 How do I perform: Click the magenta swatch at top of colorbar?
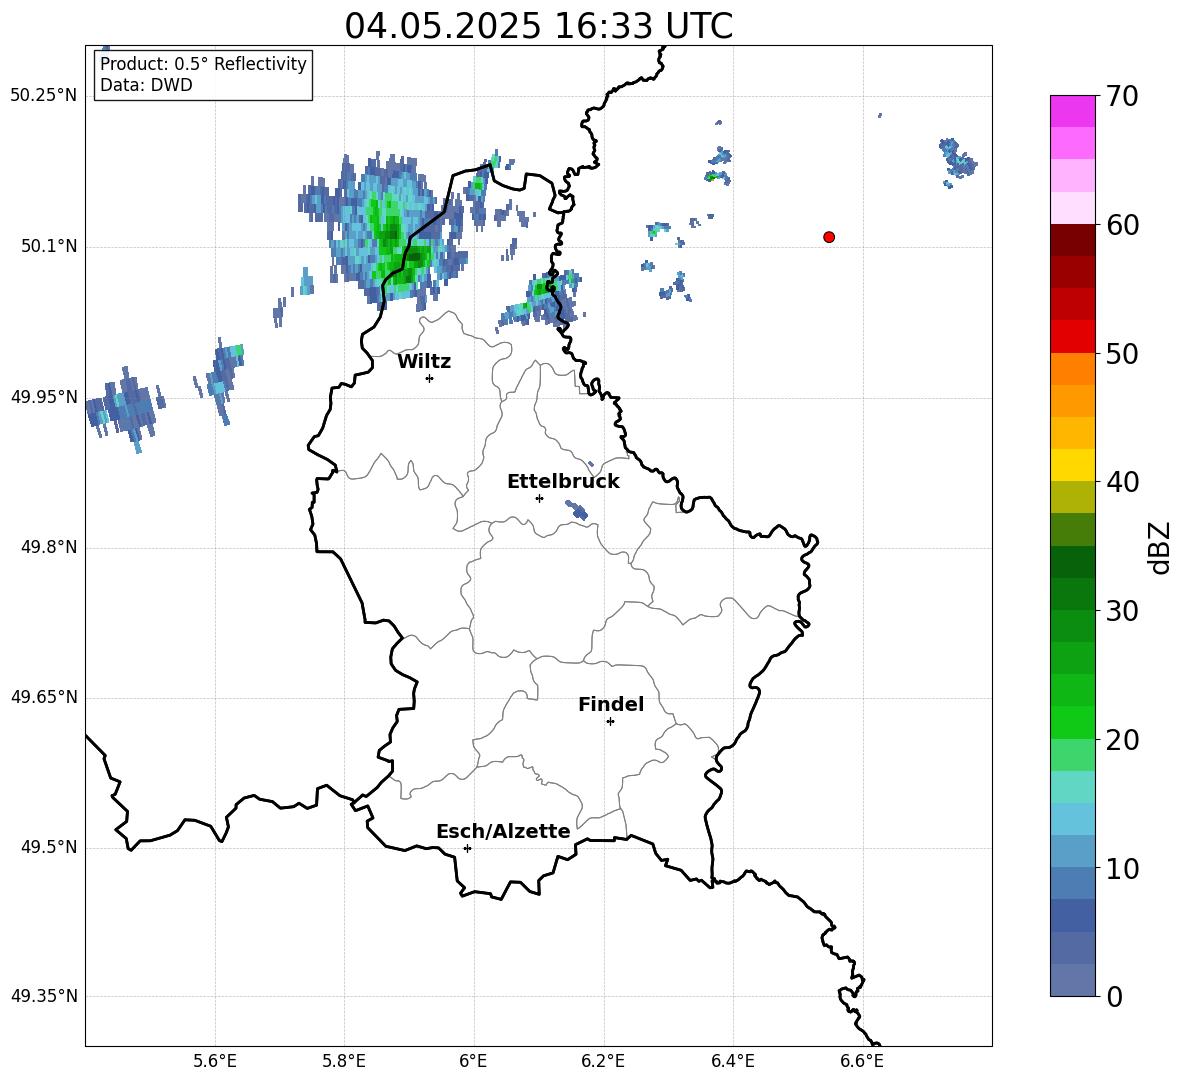point(1072,111)
